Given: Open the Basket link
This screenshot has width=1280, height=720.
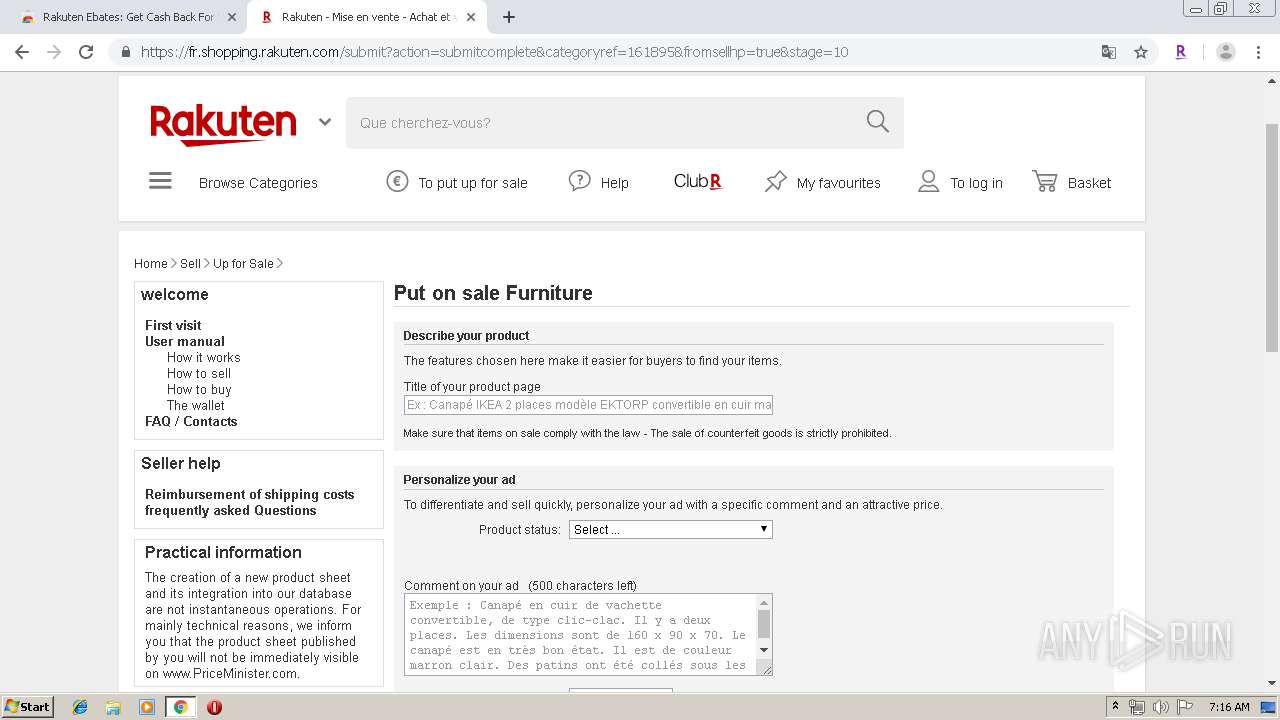Looking at the screenshot, I should [x=1089, y=183].
